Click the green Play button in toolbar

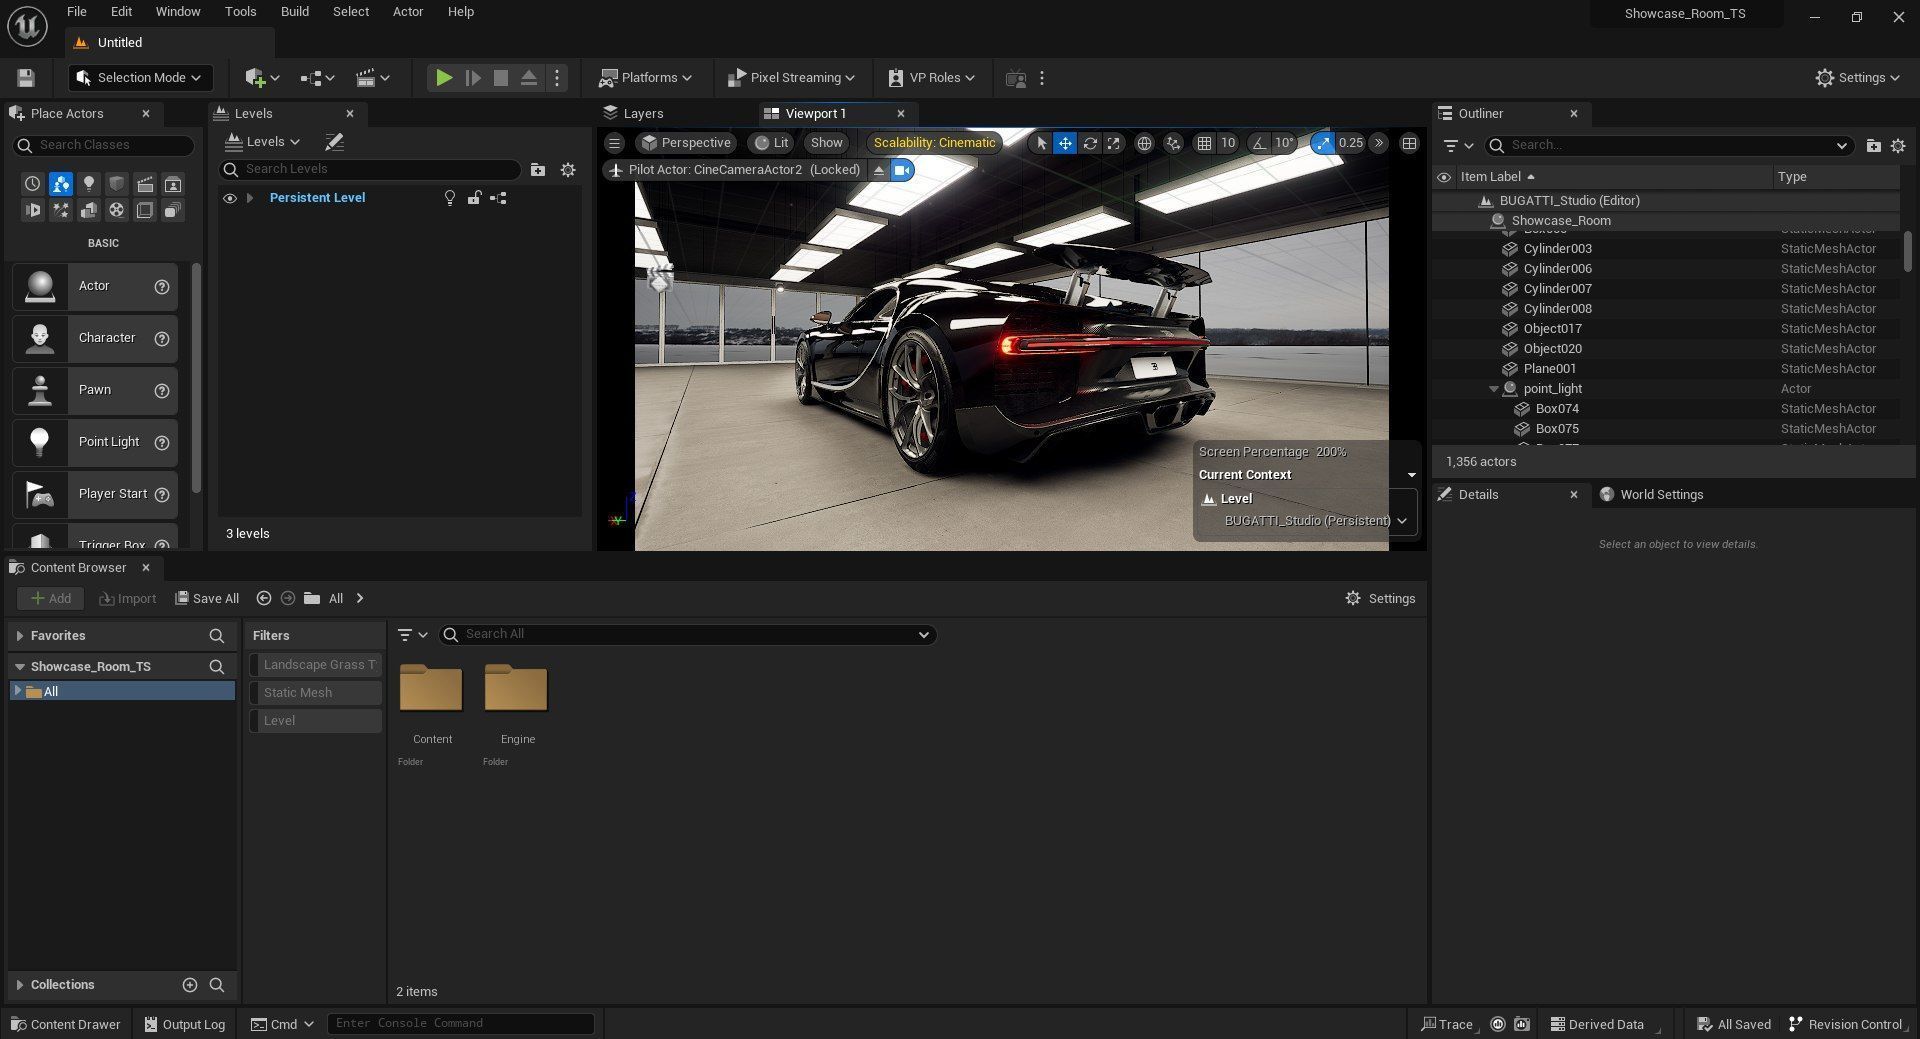click(x=443, y=78)
